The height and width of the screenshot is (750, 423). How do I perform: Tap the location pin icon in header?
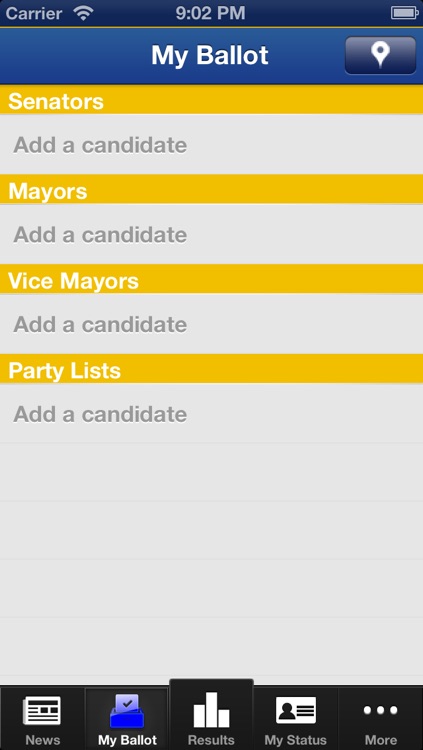[380, 55]
